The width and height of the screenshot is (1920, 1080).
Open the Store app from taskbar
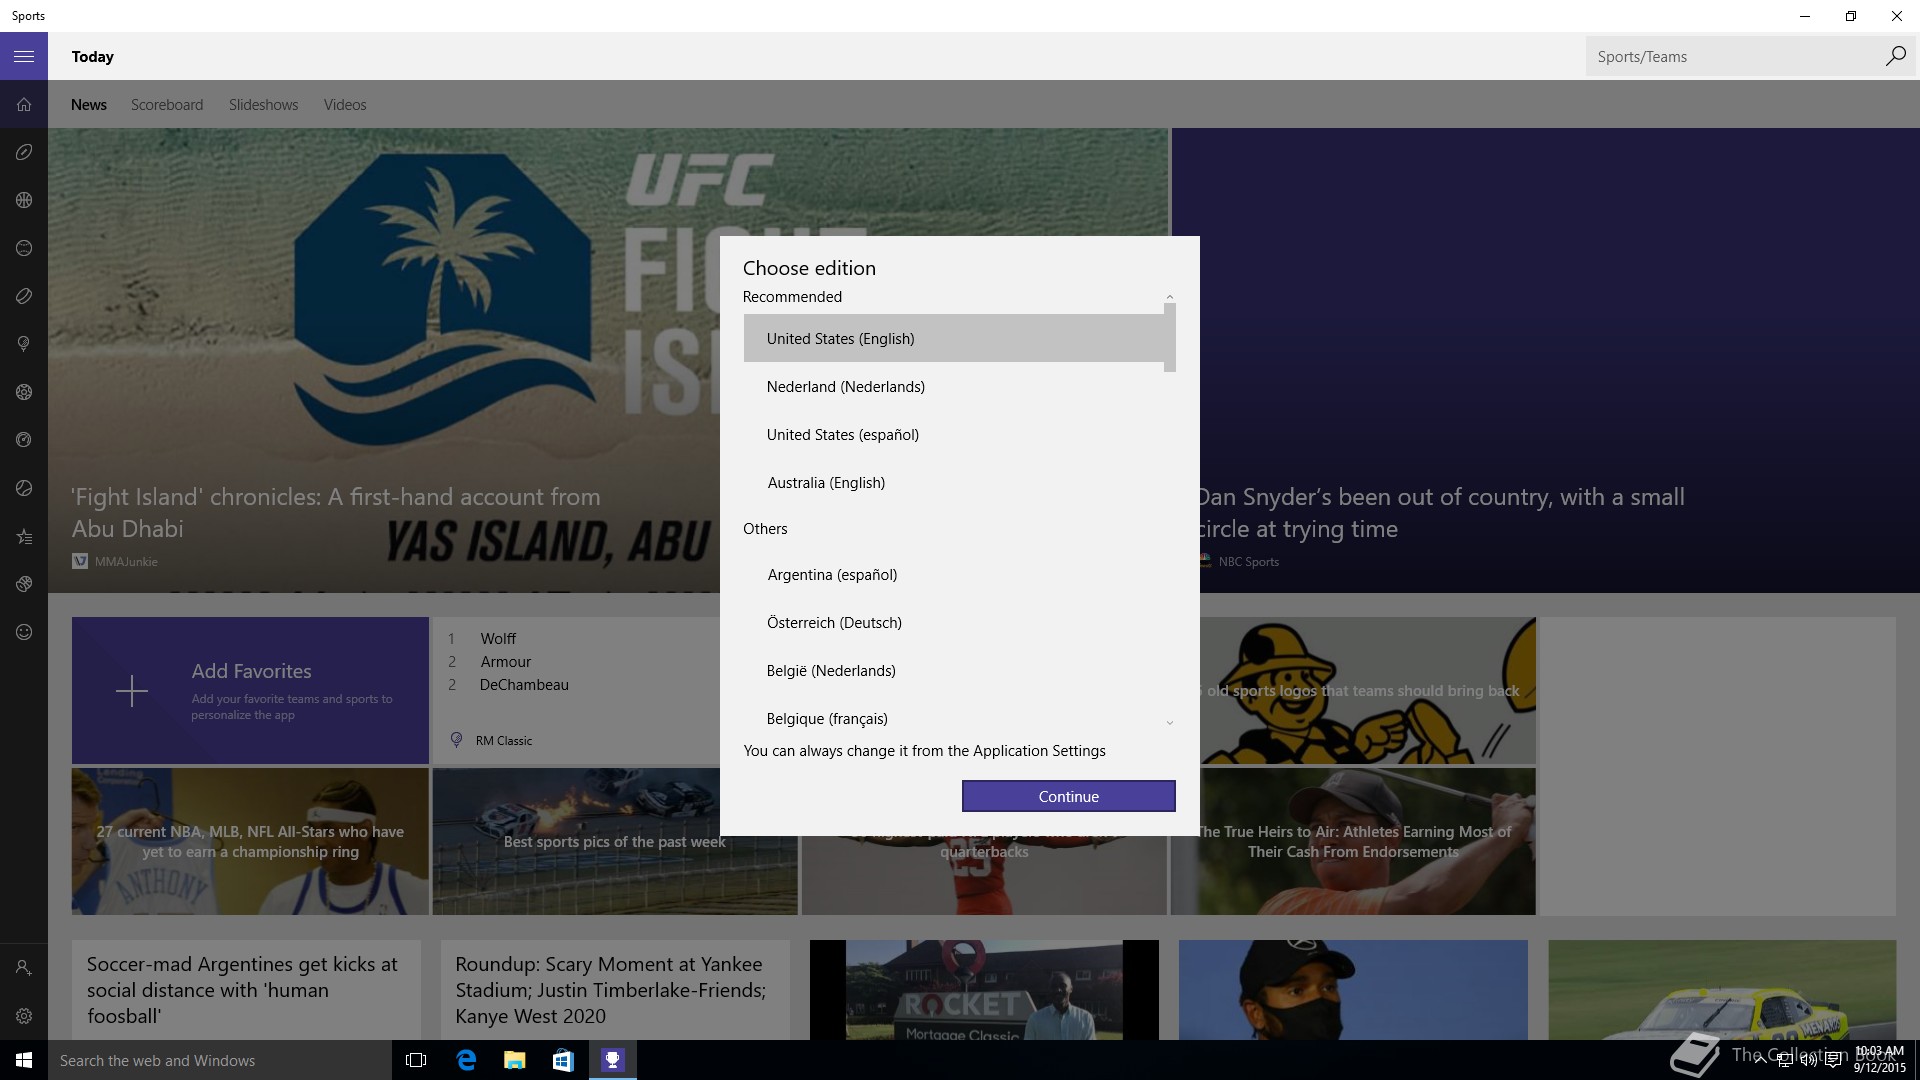[563, 1060]
